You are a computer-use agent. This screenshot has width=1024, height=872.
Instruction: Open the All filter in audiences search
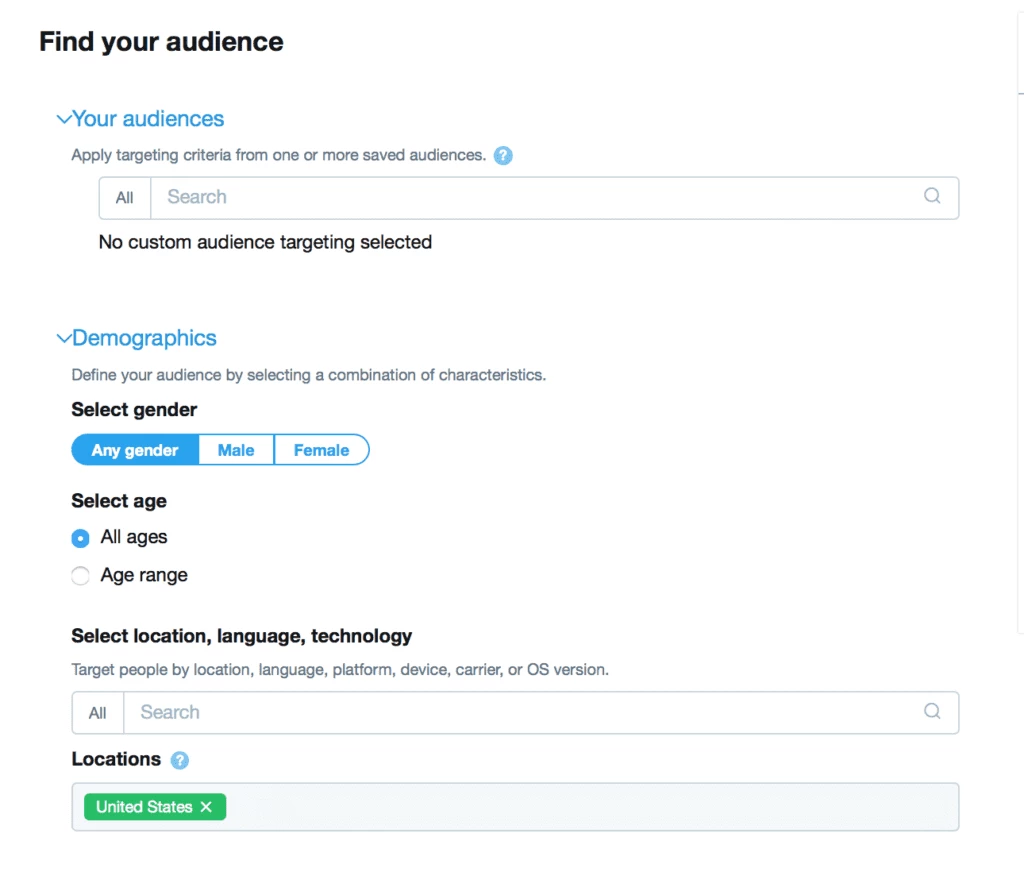tap(125, 198)
